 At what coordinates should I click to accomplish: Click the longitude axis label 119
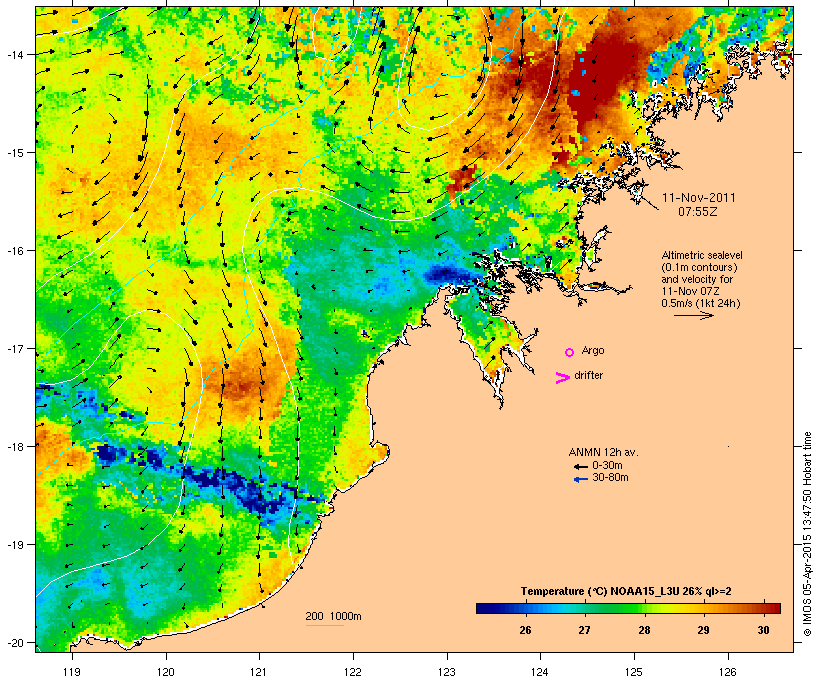tap(72, 672)
